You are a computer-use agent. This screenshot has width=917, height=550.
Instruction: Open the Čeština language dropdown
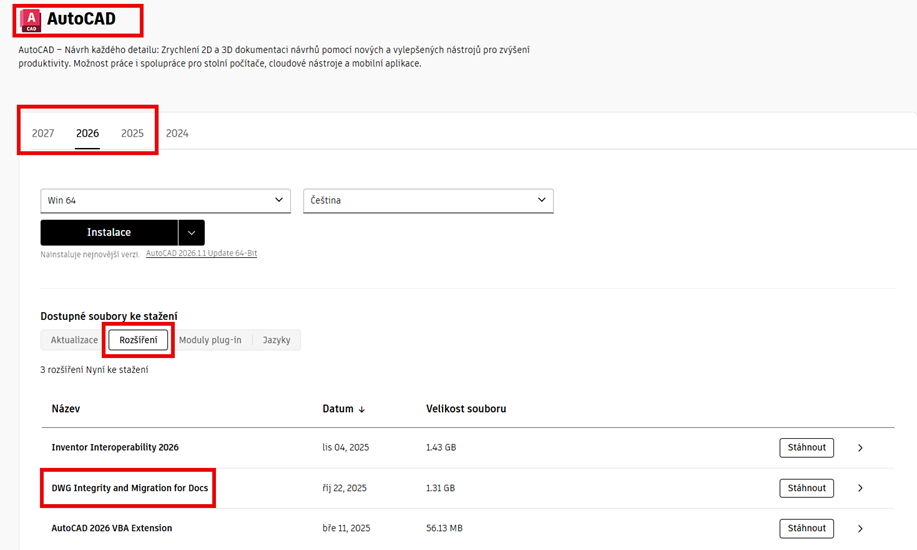pyautogui.click(x=428, y=201)
